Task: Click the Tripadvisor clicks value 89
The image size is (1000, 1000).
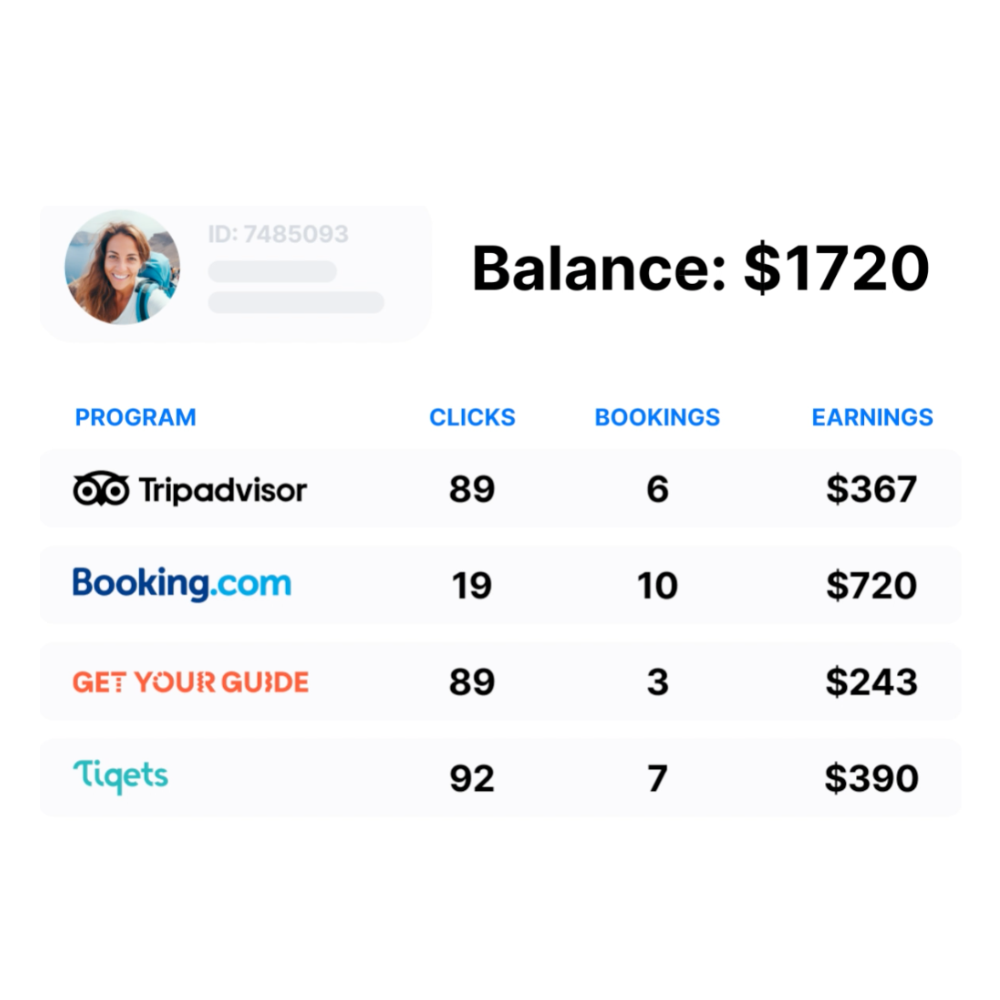Action: [x=472, y=490]
